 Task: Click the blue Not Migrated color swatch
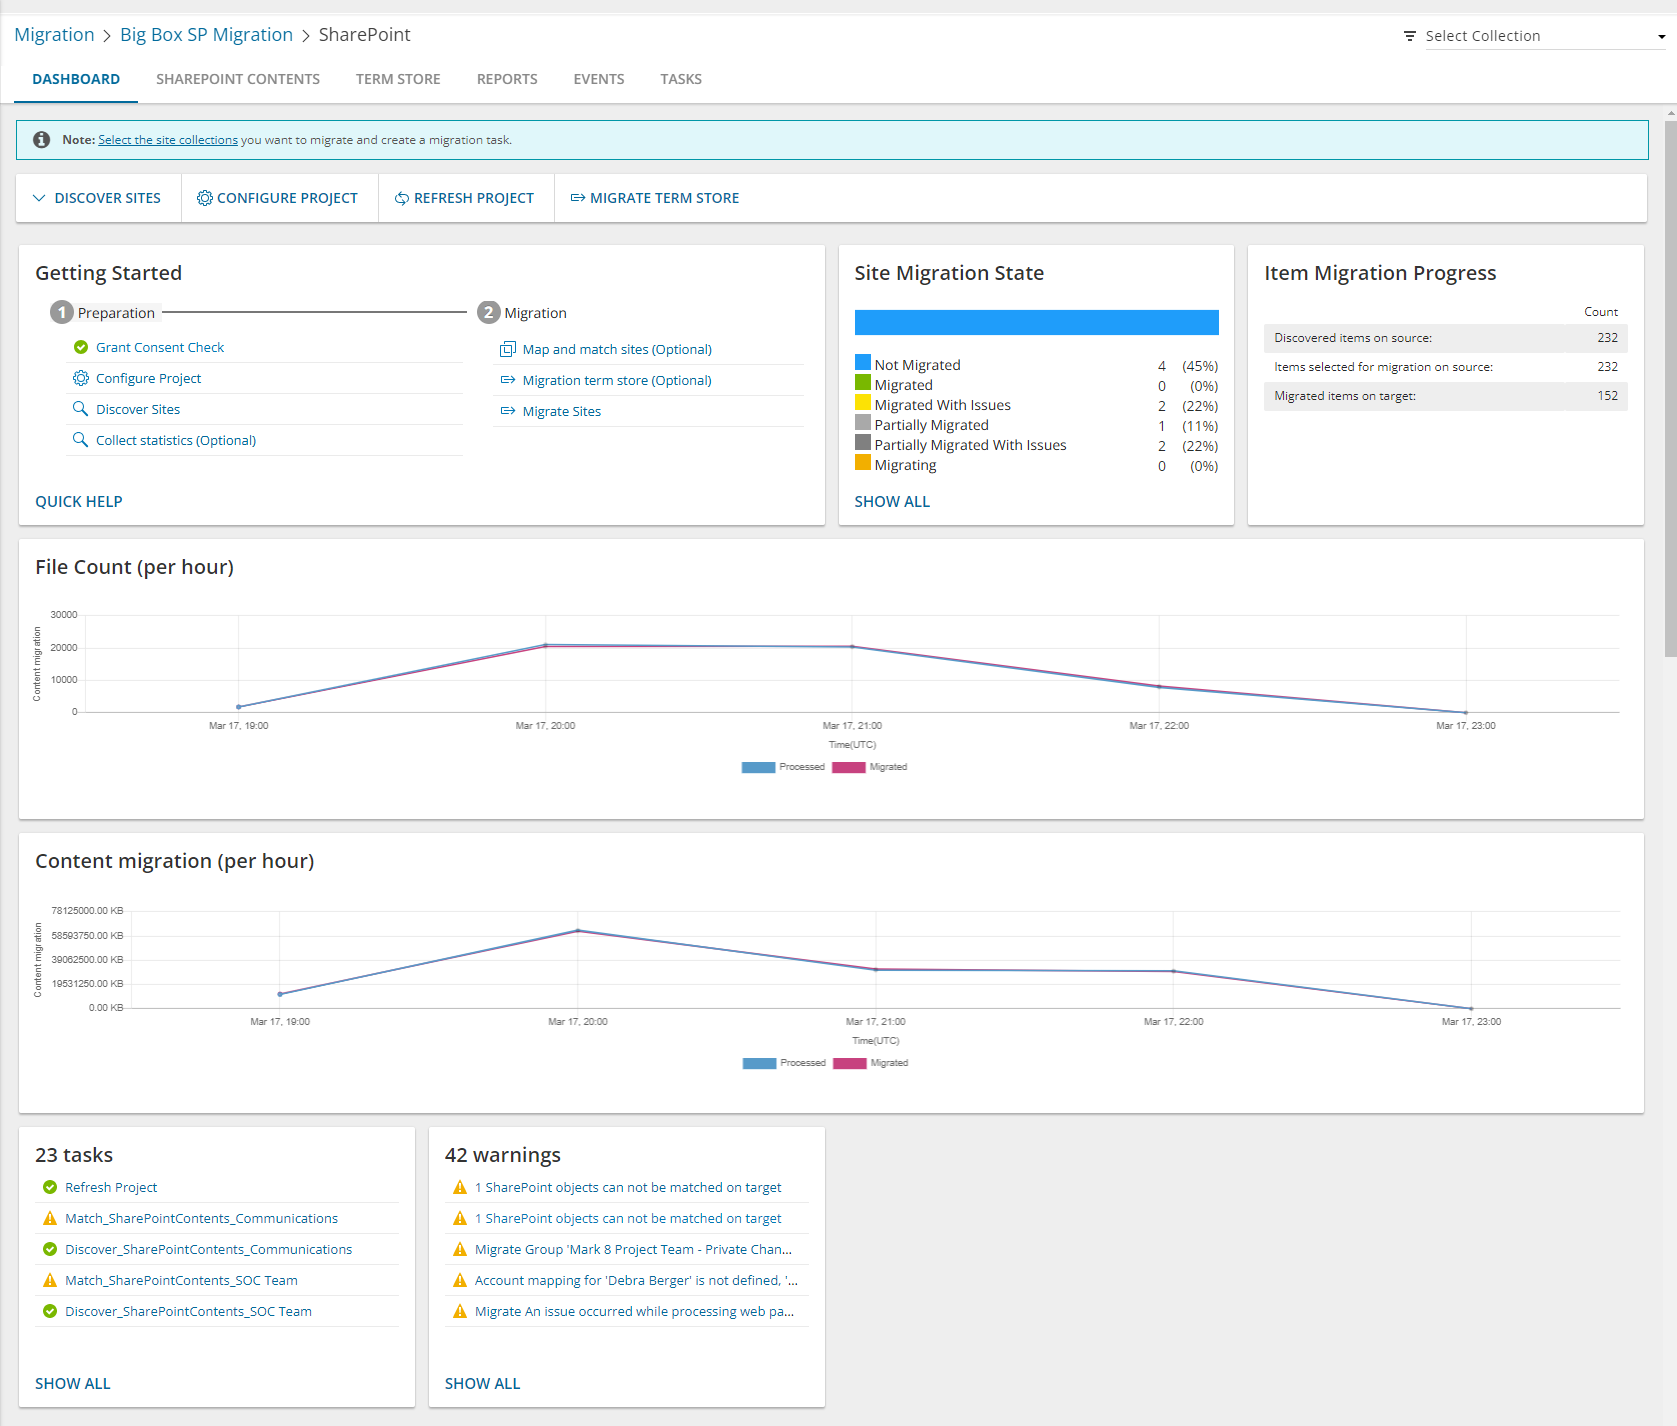click(863, 363)
